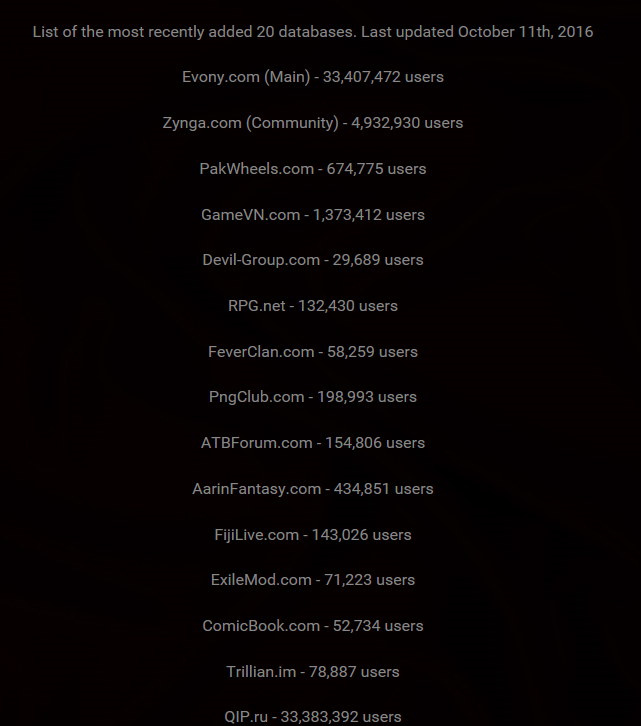
Task: Click the 1,373,412 users count
Action: click(369, 215)
